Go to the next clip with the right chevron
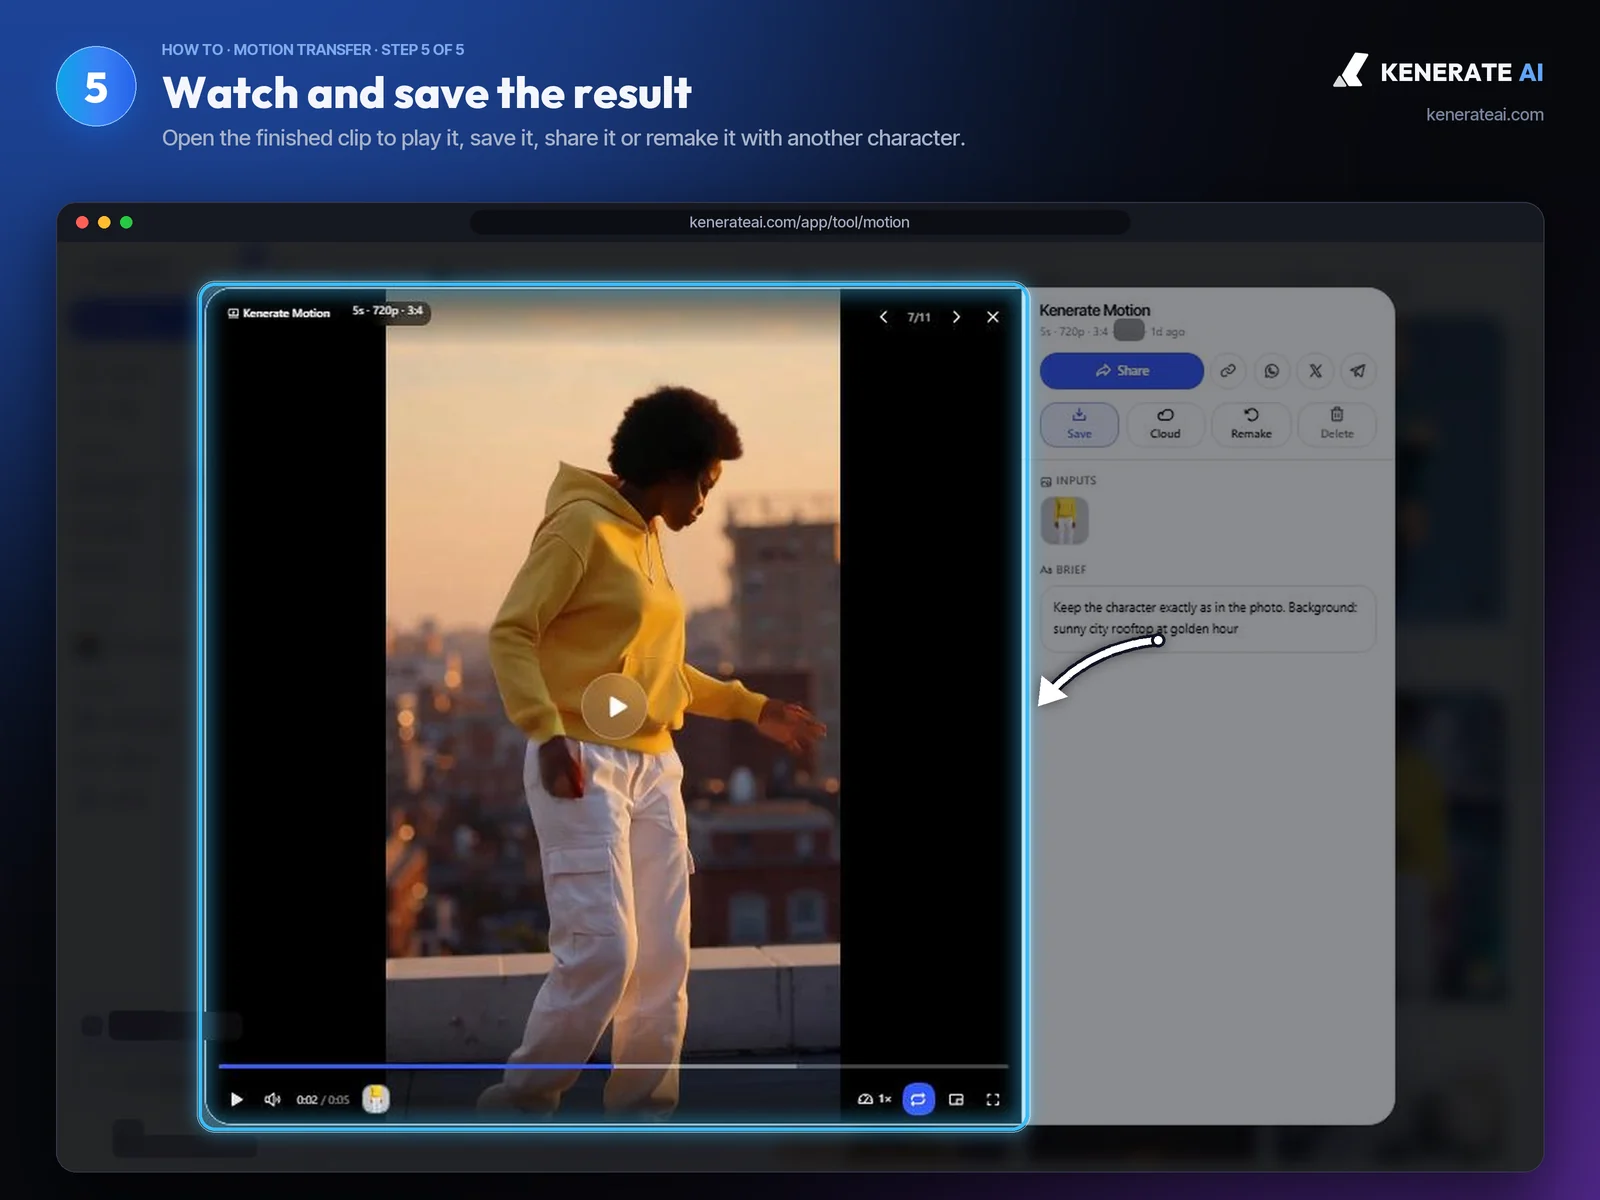Viewport: 1600px width, 1200px height. click(x=956, y=317)
